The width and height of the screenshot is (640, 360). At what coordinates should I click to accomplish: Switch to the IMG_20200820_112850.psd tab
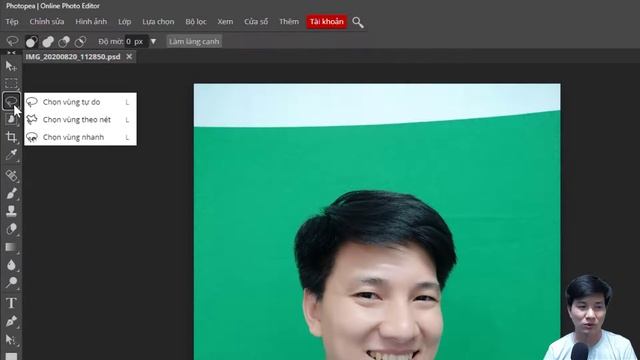click(x=73, y=57)
